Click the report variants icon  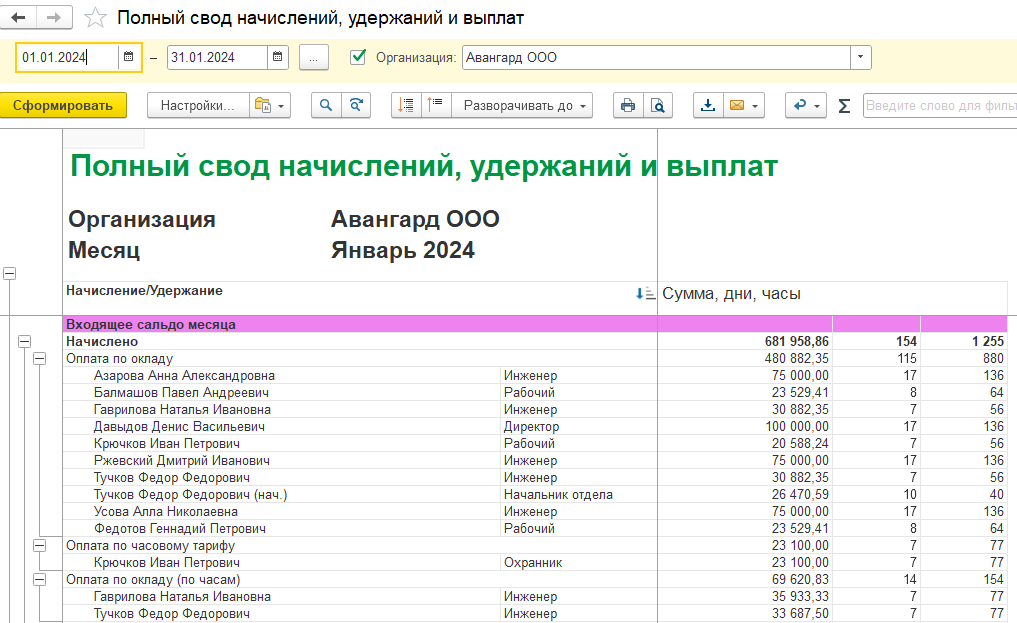263,105
